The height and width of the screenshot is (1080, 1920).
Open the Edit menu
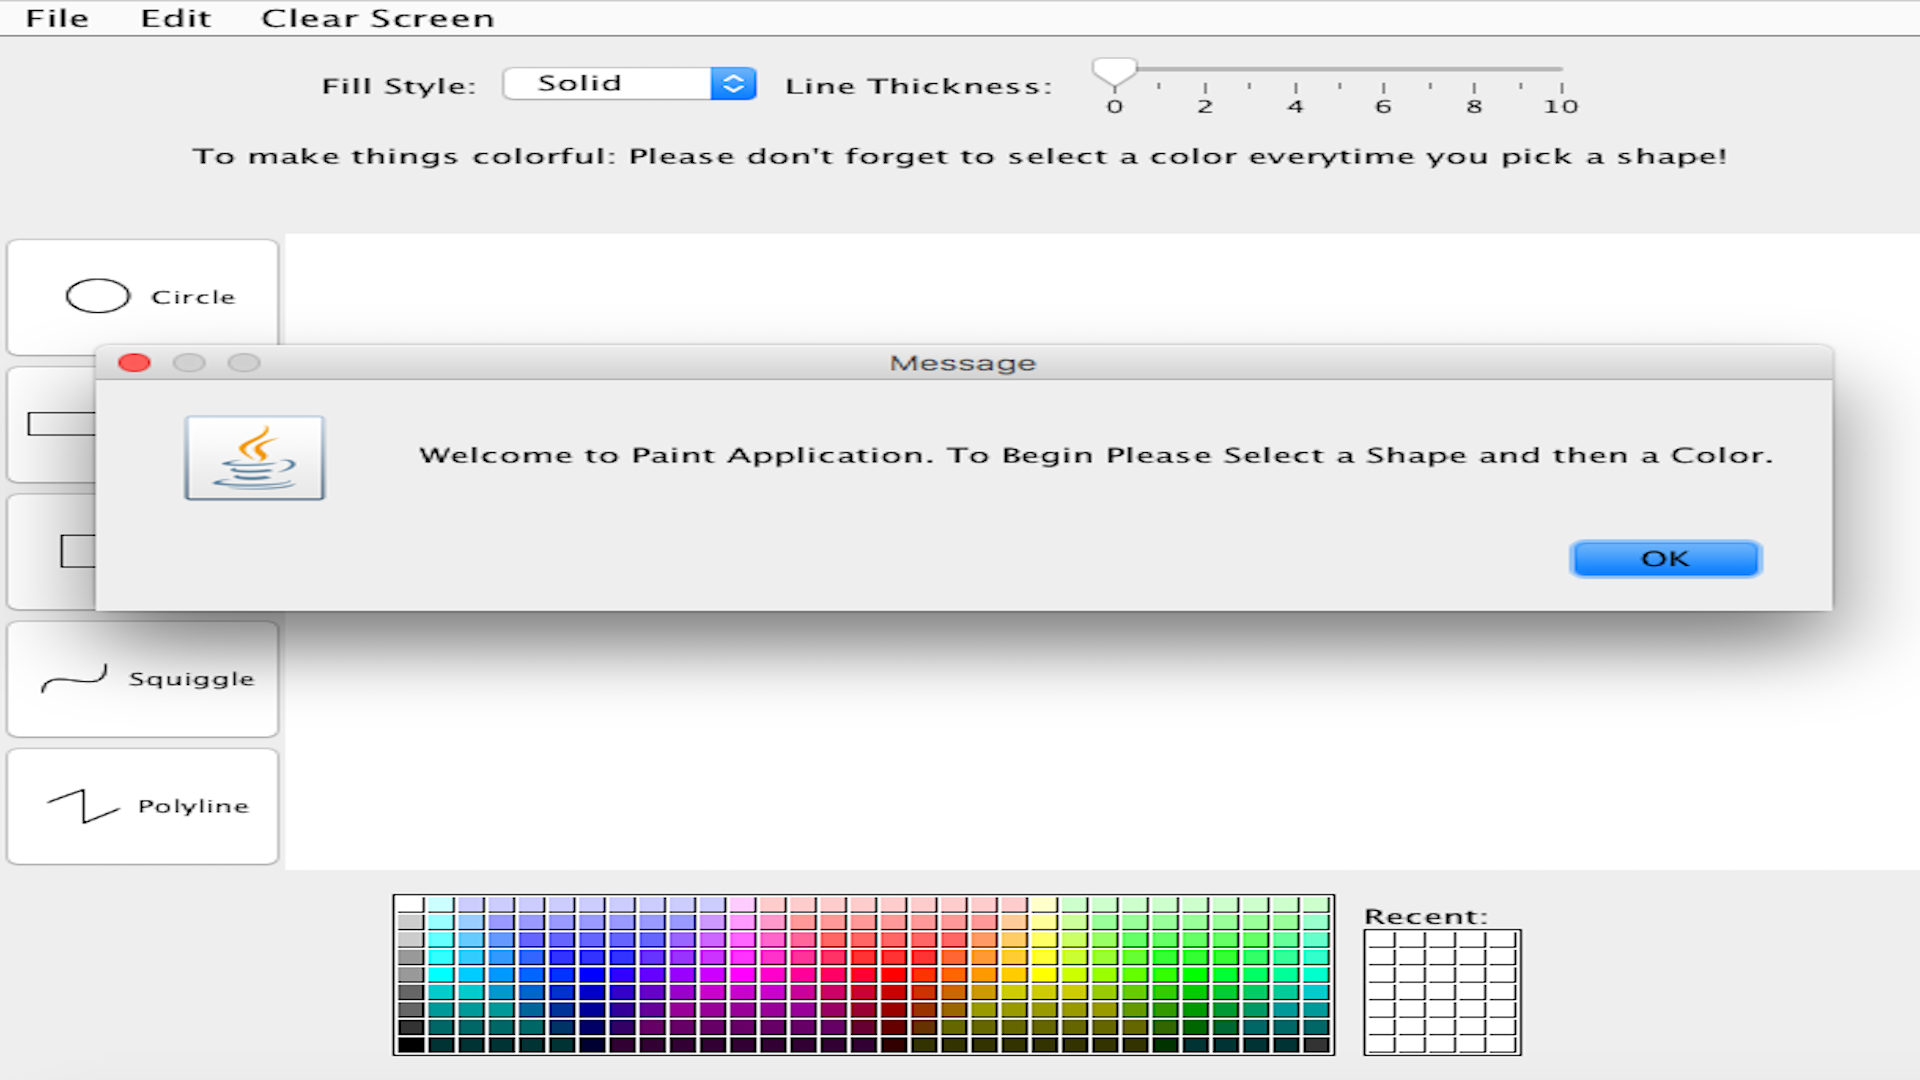tap(176, 18)
